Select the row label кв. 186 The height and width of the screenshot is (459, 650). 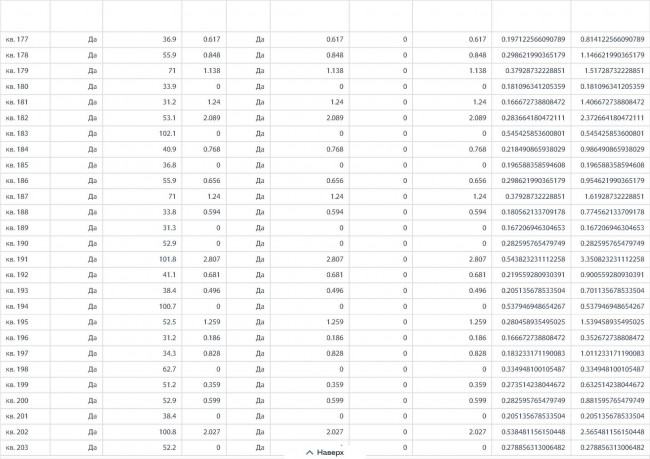[17, 181]
